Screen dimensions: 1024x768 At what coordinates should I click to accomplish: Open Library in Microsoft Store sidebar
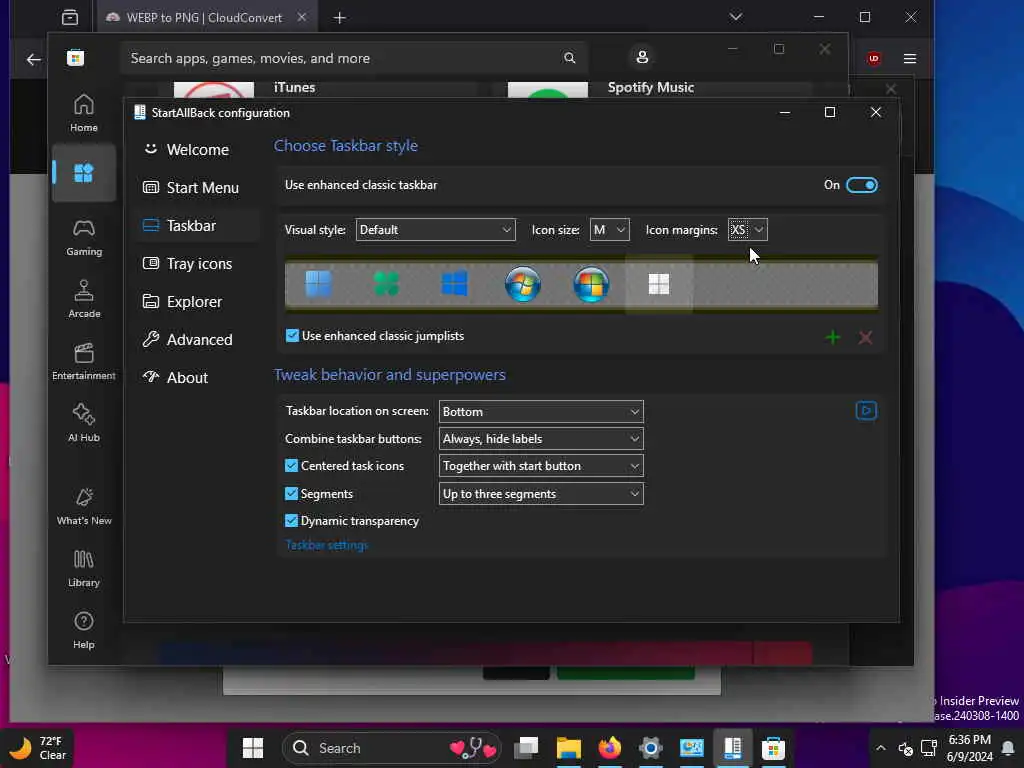tap(84, 568)
